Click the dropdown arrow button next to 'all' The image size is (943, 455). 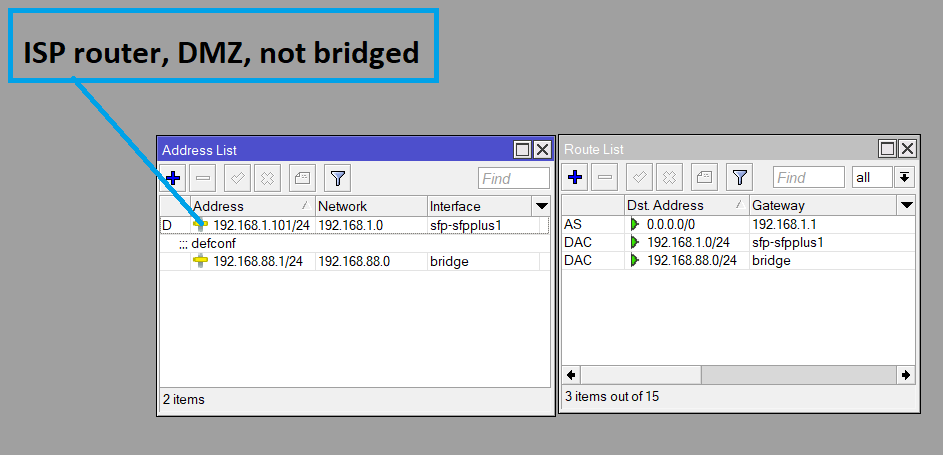(904, 177)
